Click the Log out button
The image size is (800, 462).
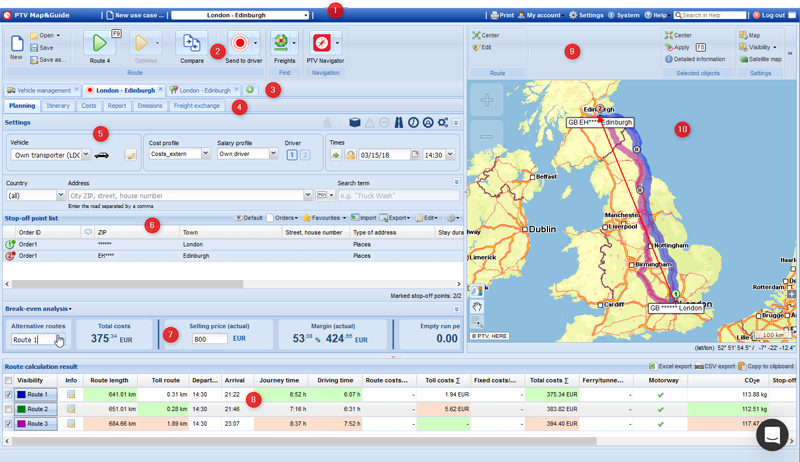[769, 15]
